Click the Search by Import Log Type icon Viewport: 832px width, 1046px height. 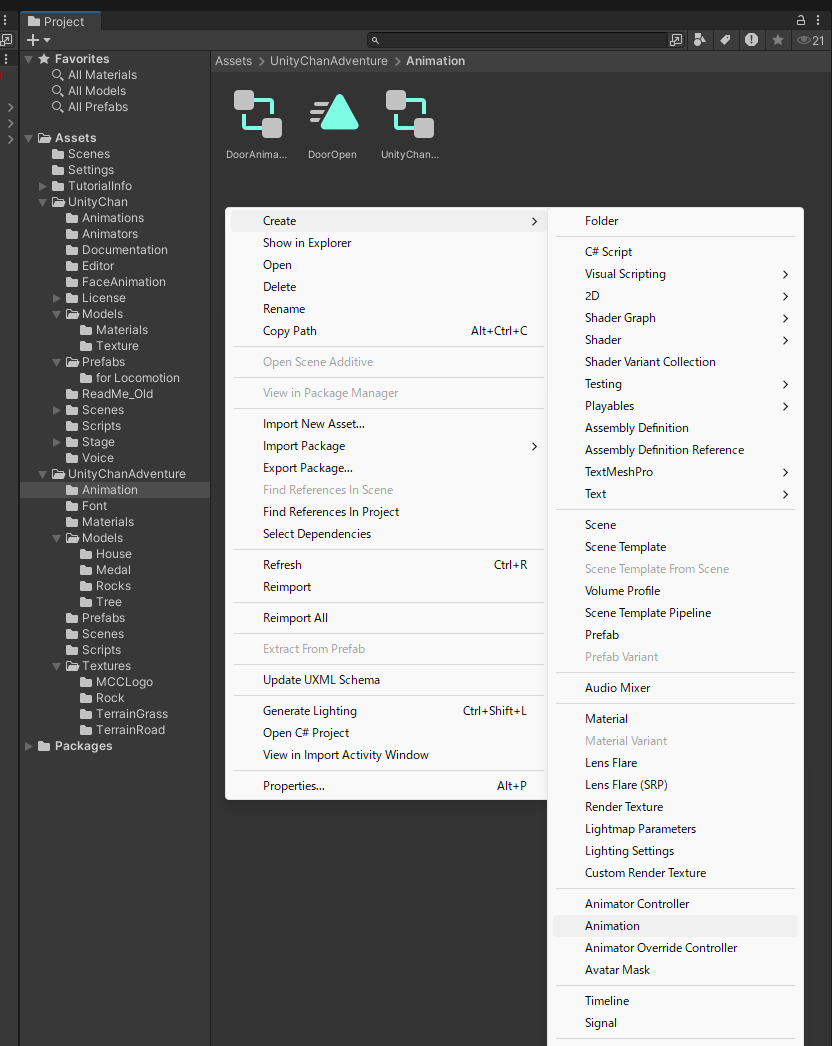[751, 40]
